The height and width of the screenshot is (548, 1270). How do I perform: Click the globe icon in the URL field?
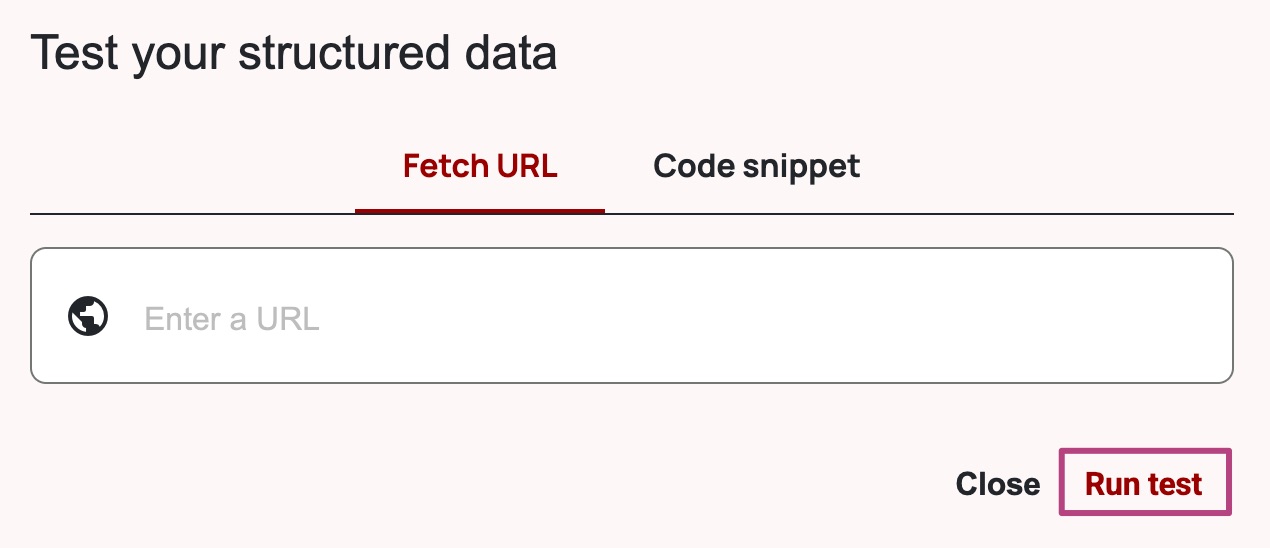(x=88, y=317)
